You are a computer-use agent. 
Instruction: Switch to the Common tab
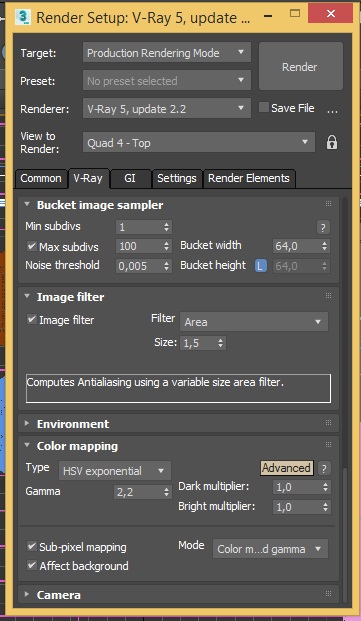coord(41,179)
